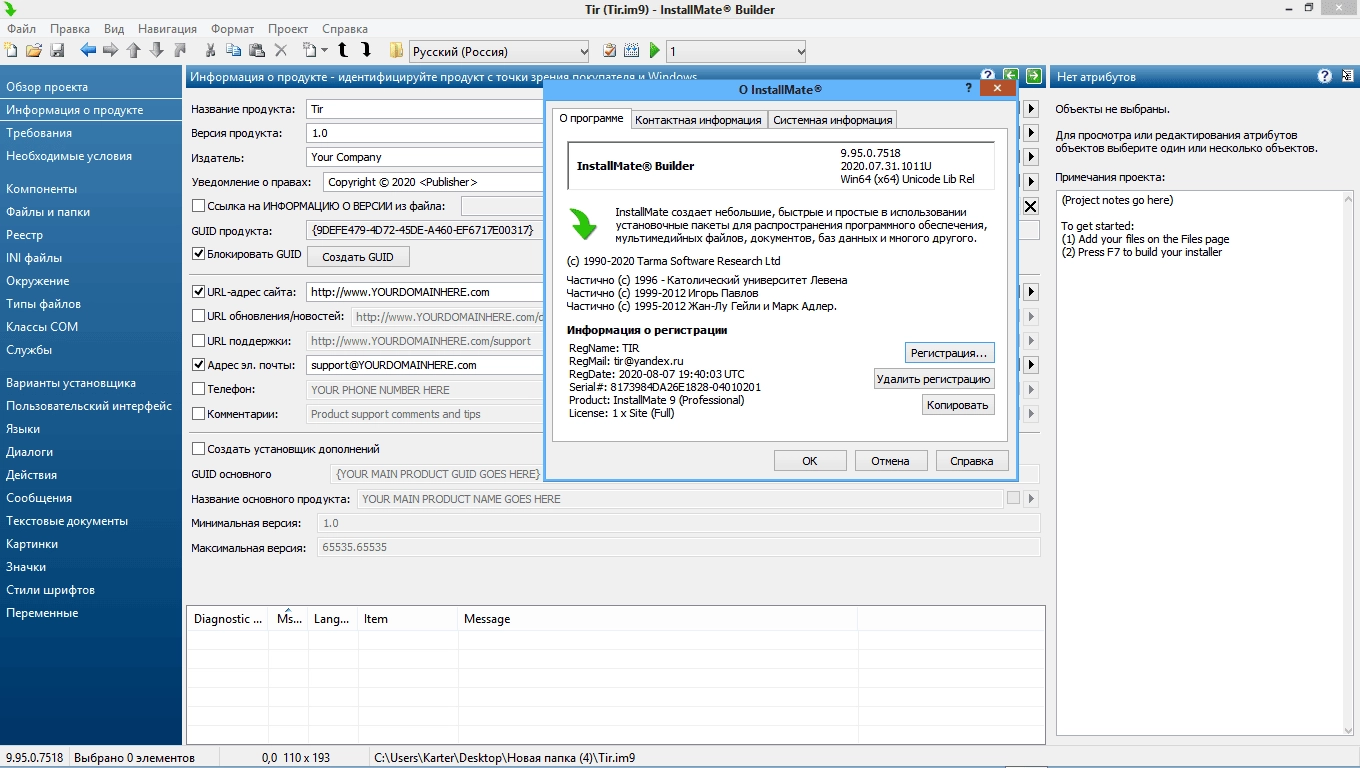This screenshot has width=1360, height=768.
Task: Open help for the product information page
Action: click(988, 76)
